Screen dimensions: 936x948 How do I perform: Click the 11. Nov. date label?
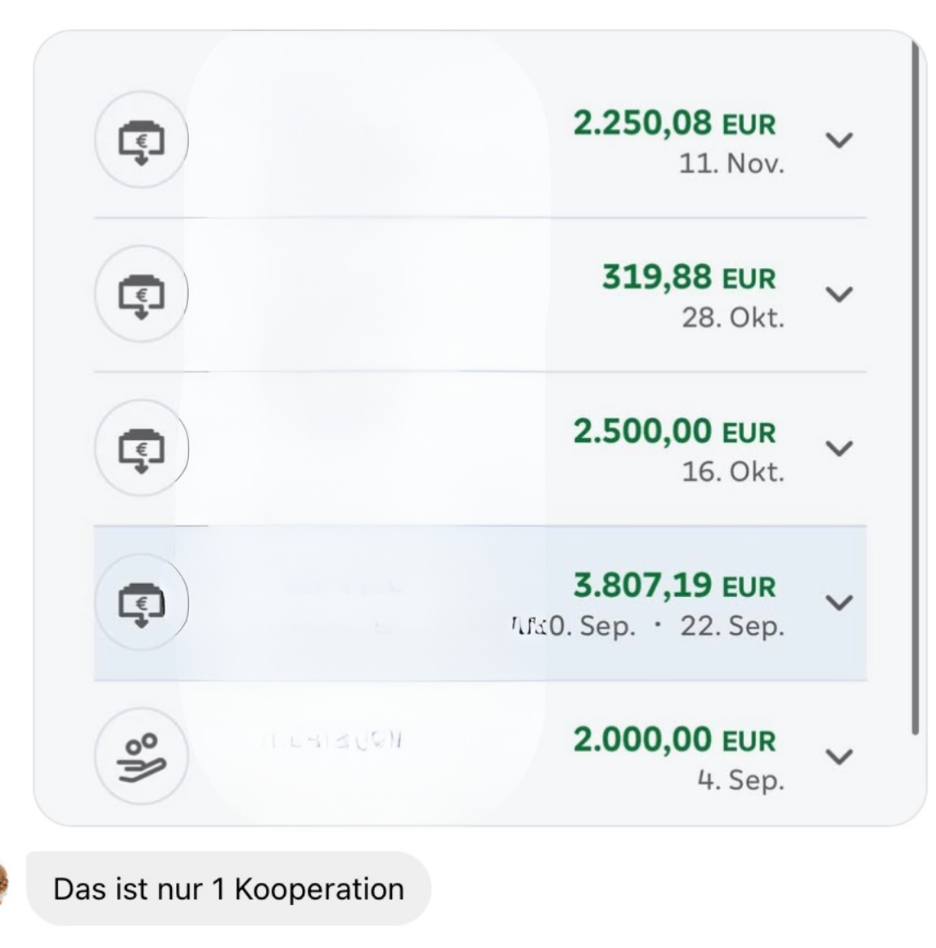[732, 163]
